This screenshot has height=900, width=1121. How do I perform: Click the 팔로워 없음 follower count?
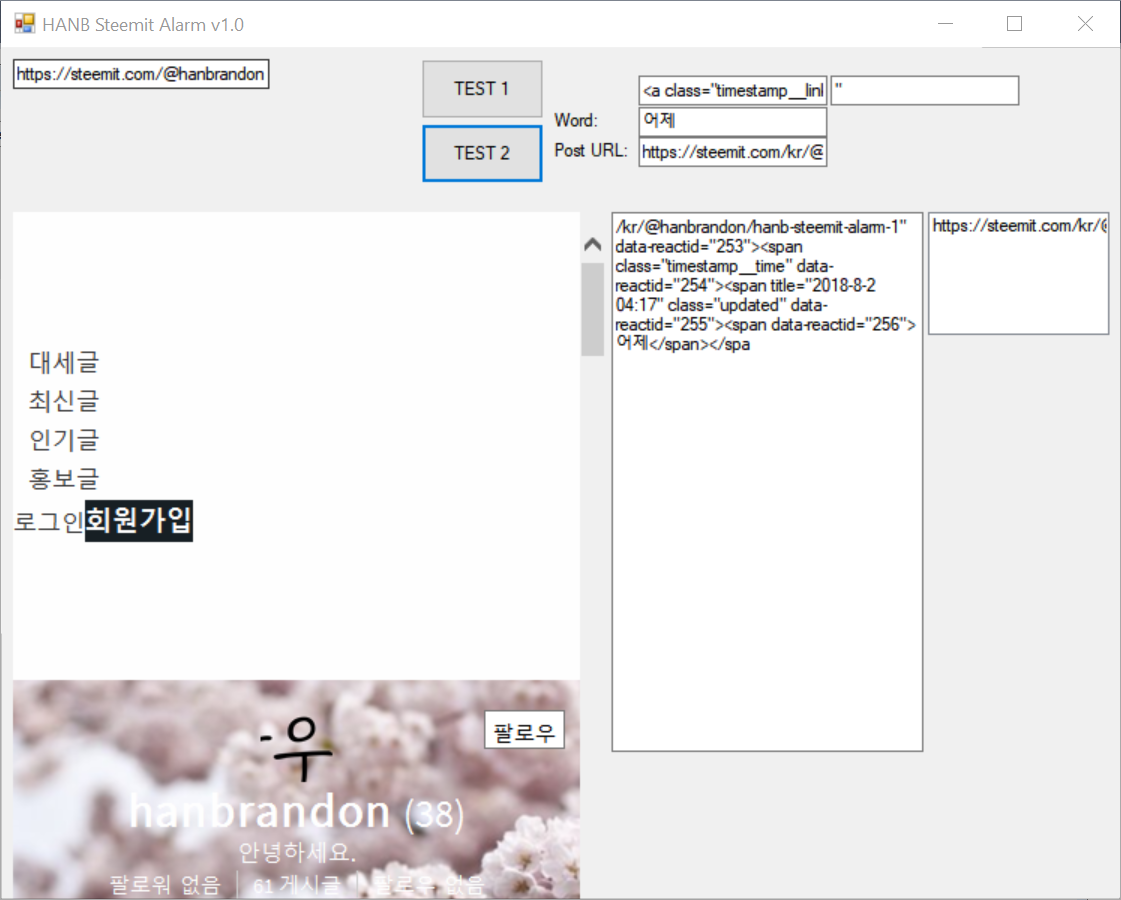165,886
